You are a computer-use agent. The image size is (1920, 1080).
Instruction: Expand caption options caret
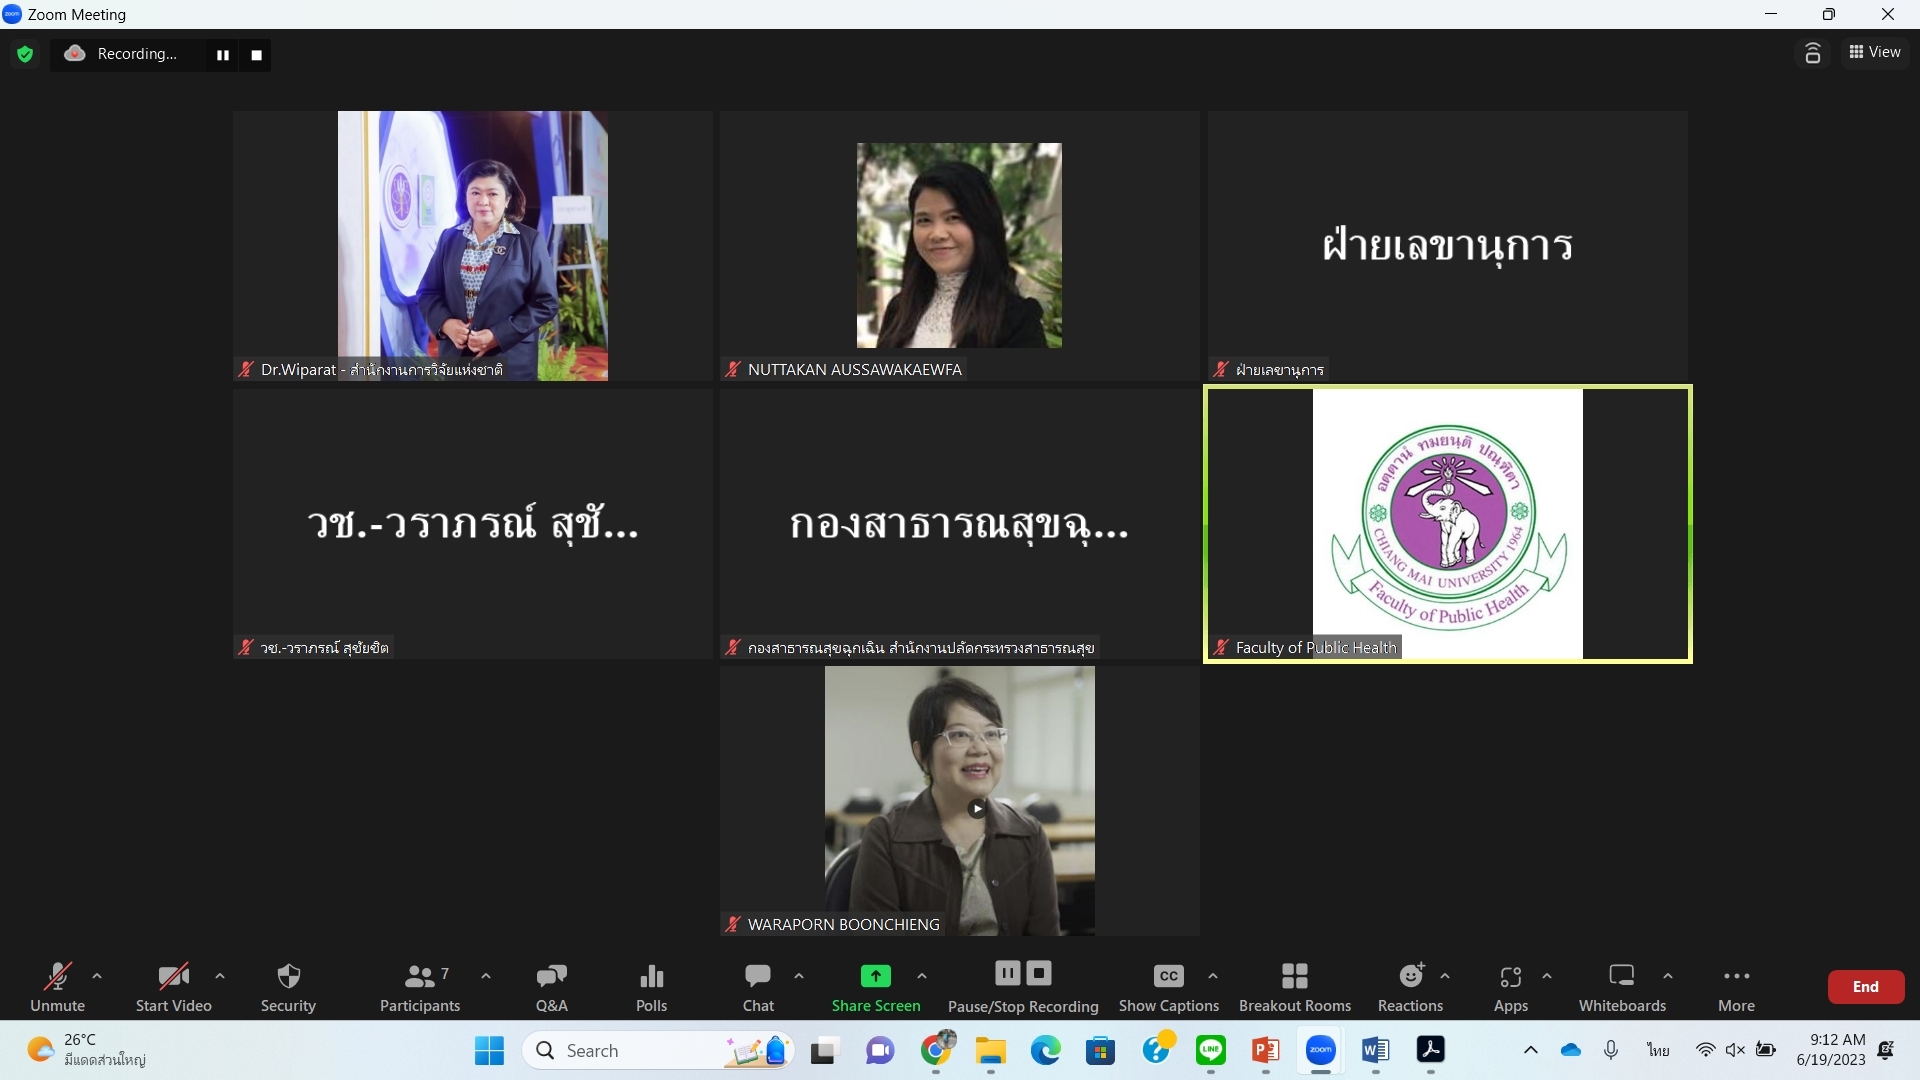pyautogui.click(x=1213, y=976)
